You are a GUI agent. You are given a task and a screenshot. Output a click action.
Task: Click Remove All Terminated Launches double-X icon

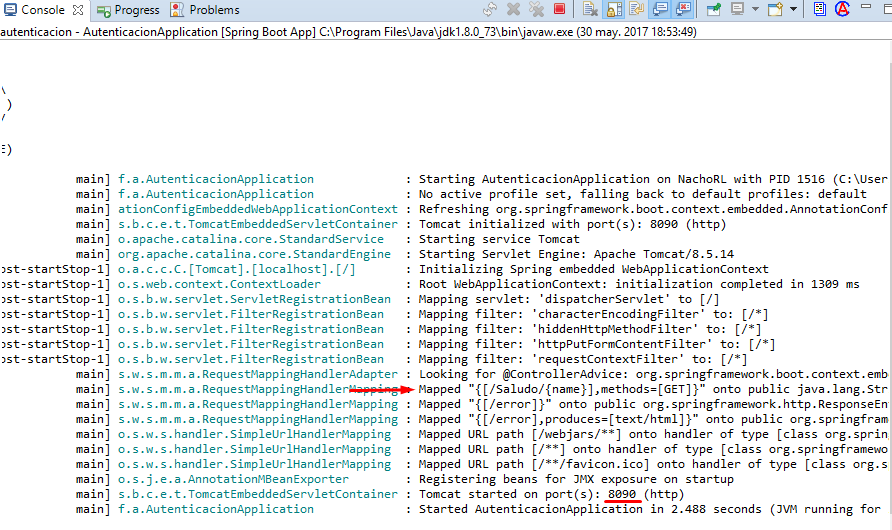[x=537, y=10]
